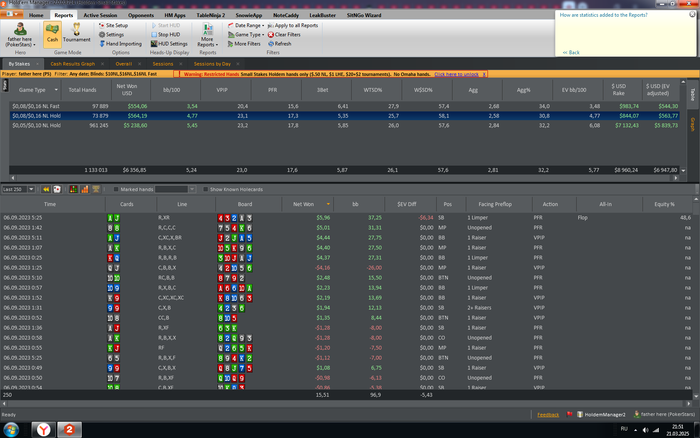Click the hands list horizontal scrollbar right arrow
700x438 pixels.
click(688, 404)
